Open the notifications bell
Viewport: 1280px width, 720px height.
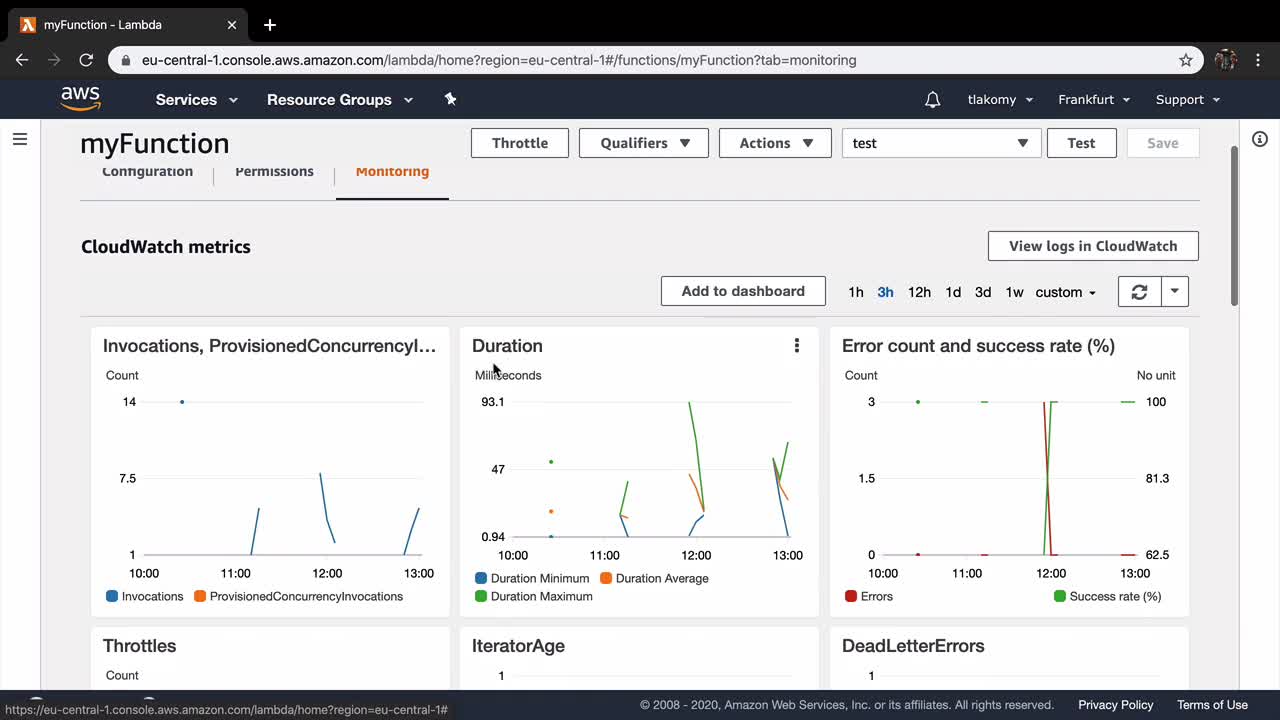(x=932, y=99)
